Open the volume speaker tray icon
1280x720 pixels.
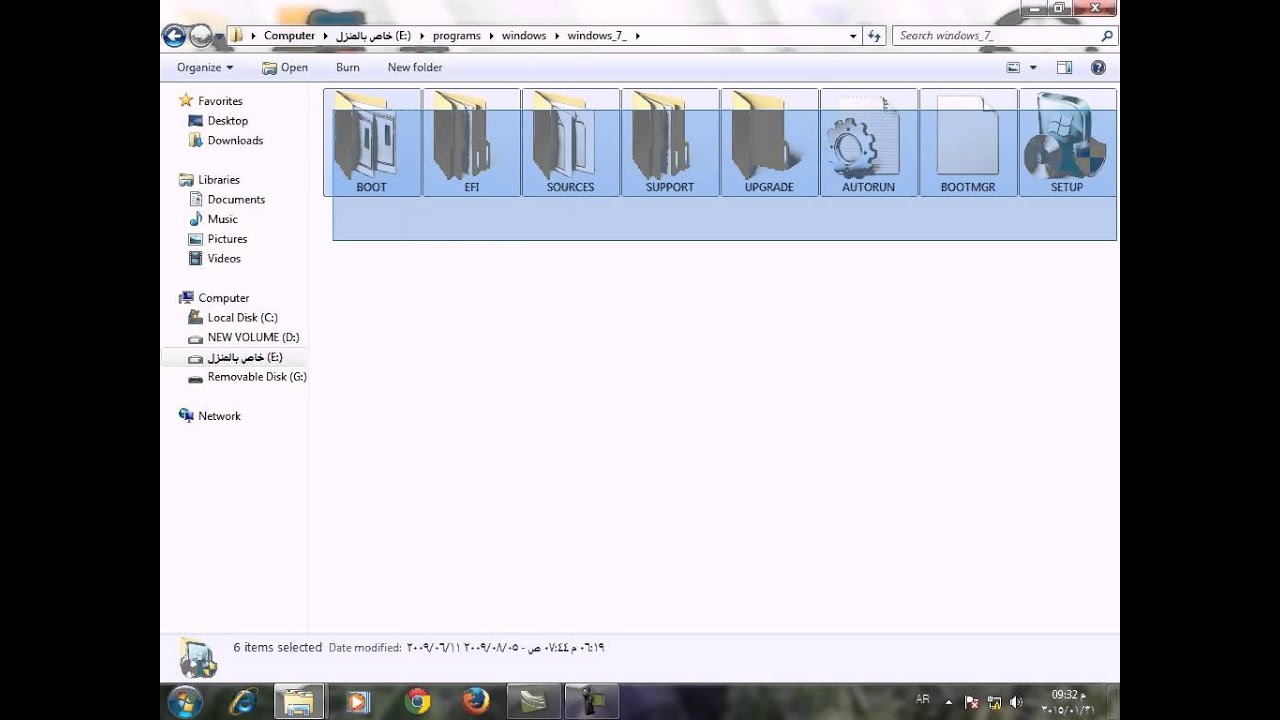pos(1016,702)
